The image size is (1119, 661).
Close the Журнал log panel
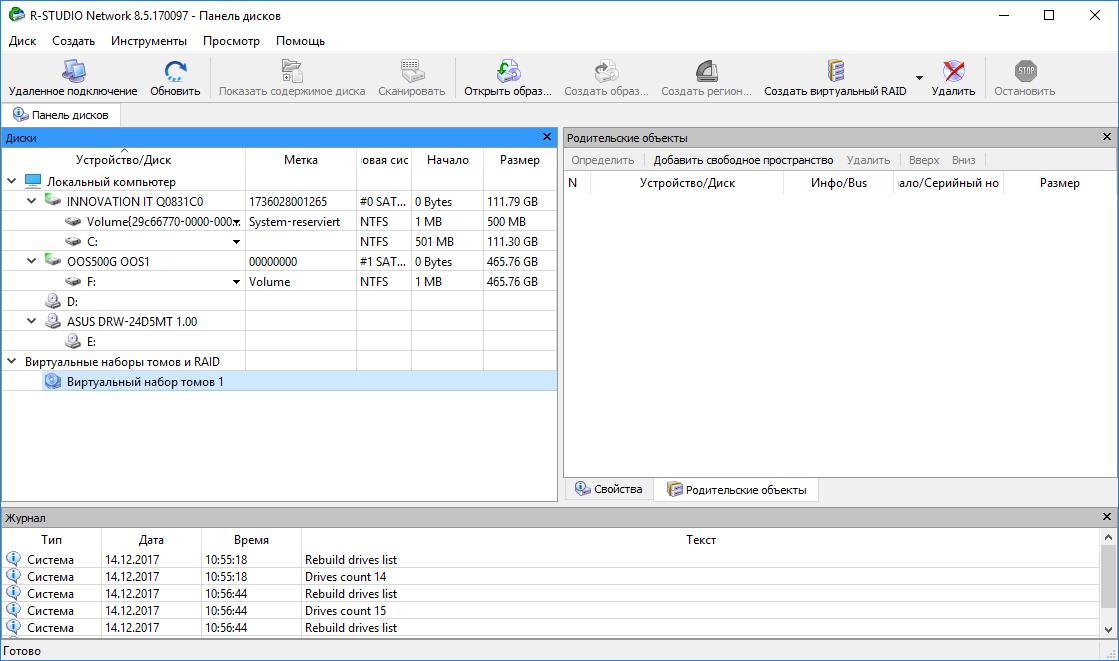(x=1106, y=517)
